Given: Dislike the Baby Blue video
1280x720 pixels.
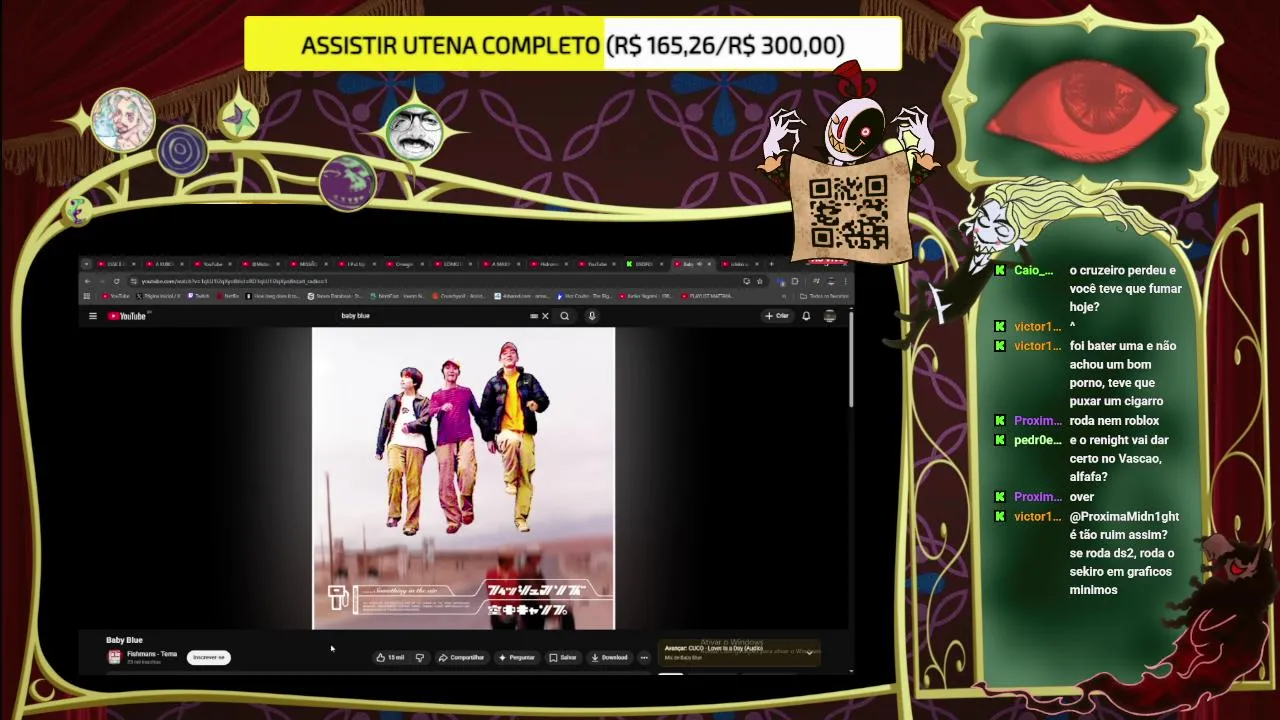Looking at the screenshot, I should 419,657.
